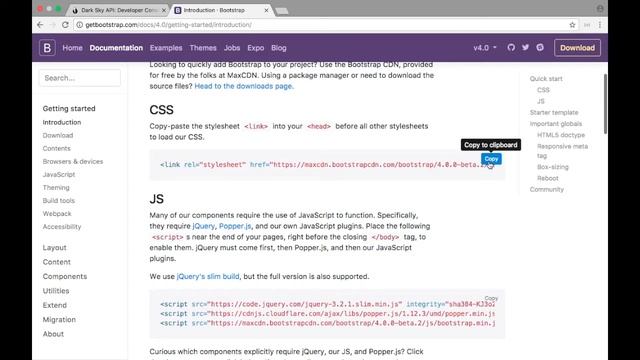The image size is (640, 360).
Task: Go to Themes in the navbar
Action: (x=203, y=48)
